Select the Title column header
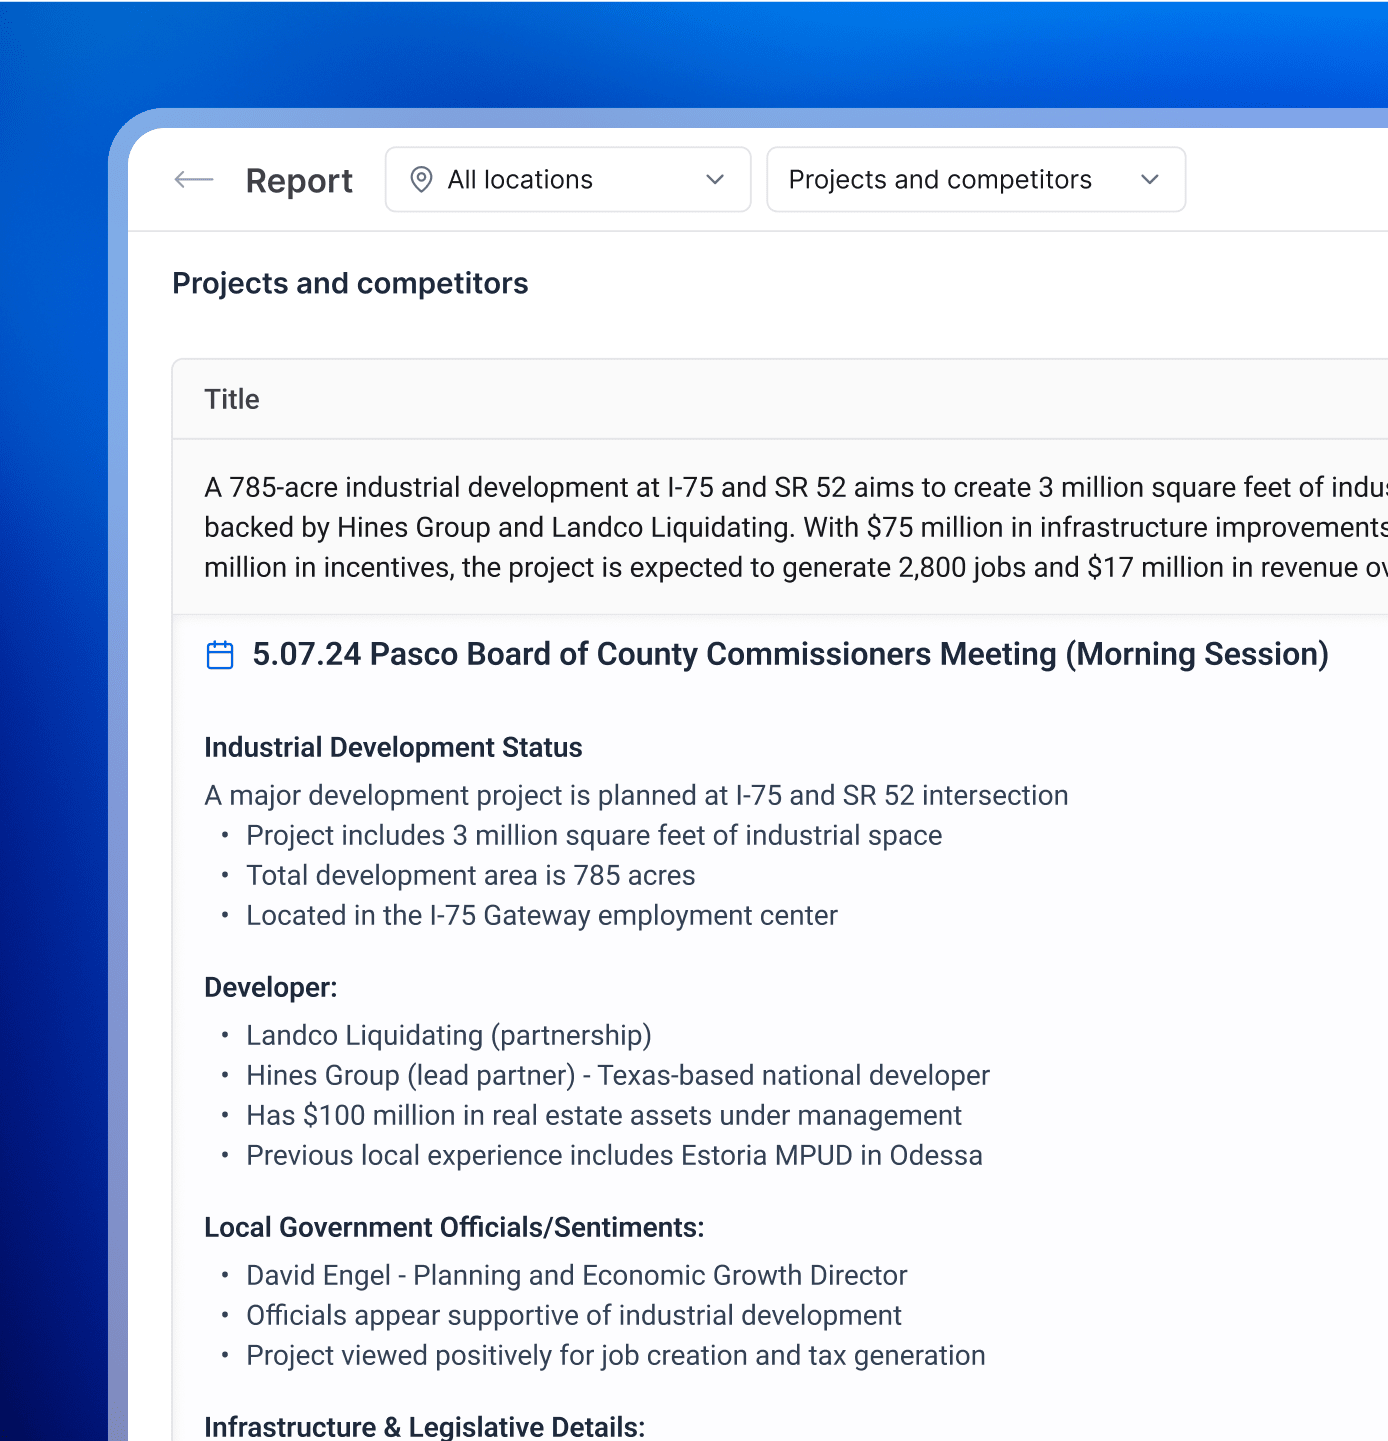Viewport: 1388px width, 1441px height. click(232, 400)
